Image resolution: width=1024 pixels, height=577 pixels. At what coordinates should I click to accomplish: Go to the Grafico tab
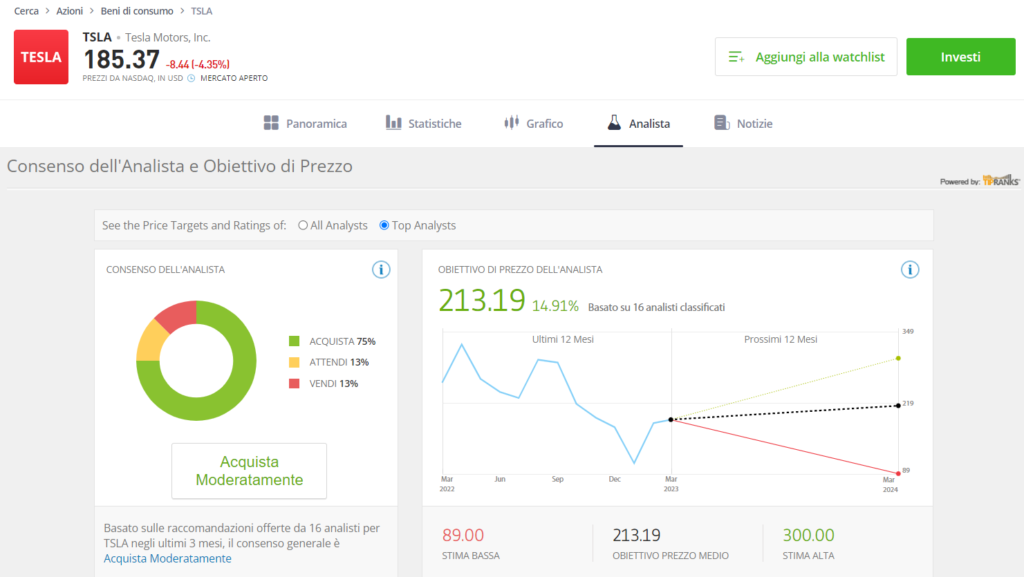(x=534, y=123)
